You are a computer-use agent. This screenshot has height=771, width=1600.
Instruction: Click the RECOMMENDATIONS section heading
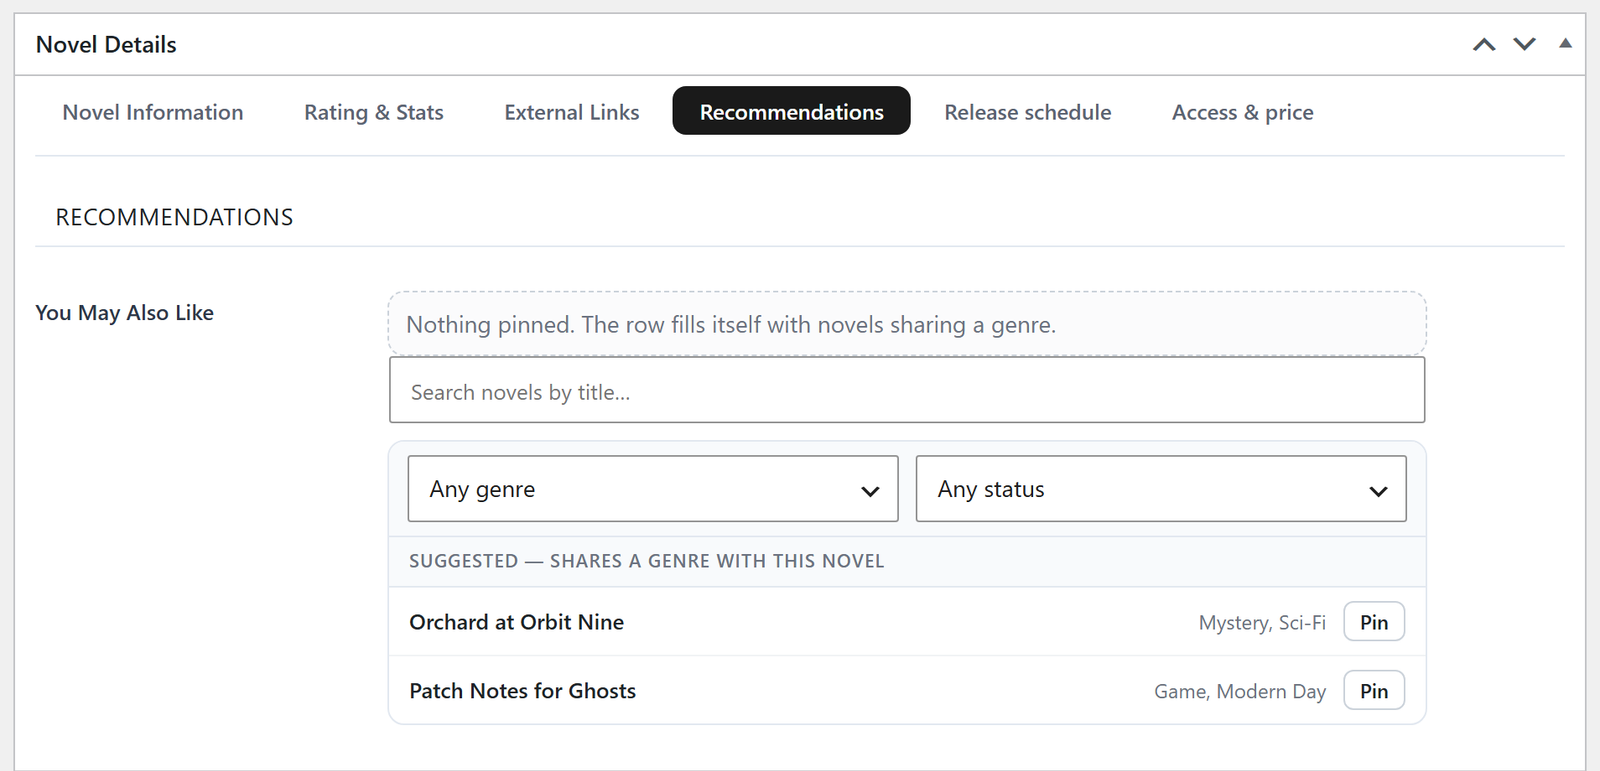pyautogui.click(x=174, y=217)
